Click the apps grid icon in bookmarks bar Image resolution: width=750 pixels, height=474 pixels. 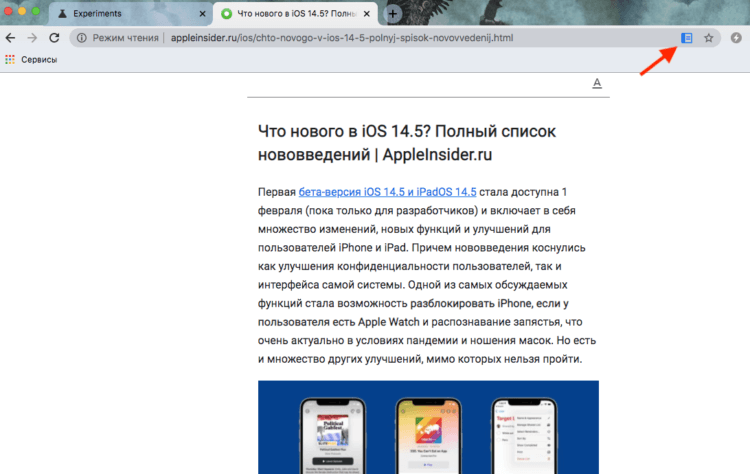click(10, 60)
